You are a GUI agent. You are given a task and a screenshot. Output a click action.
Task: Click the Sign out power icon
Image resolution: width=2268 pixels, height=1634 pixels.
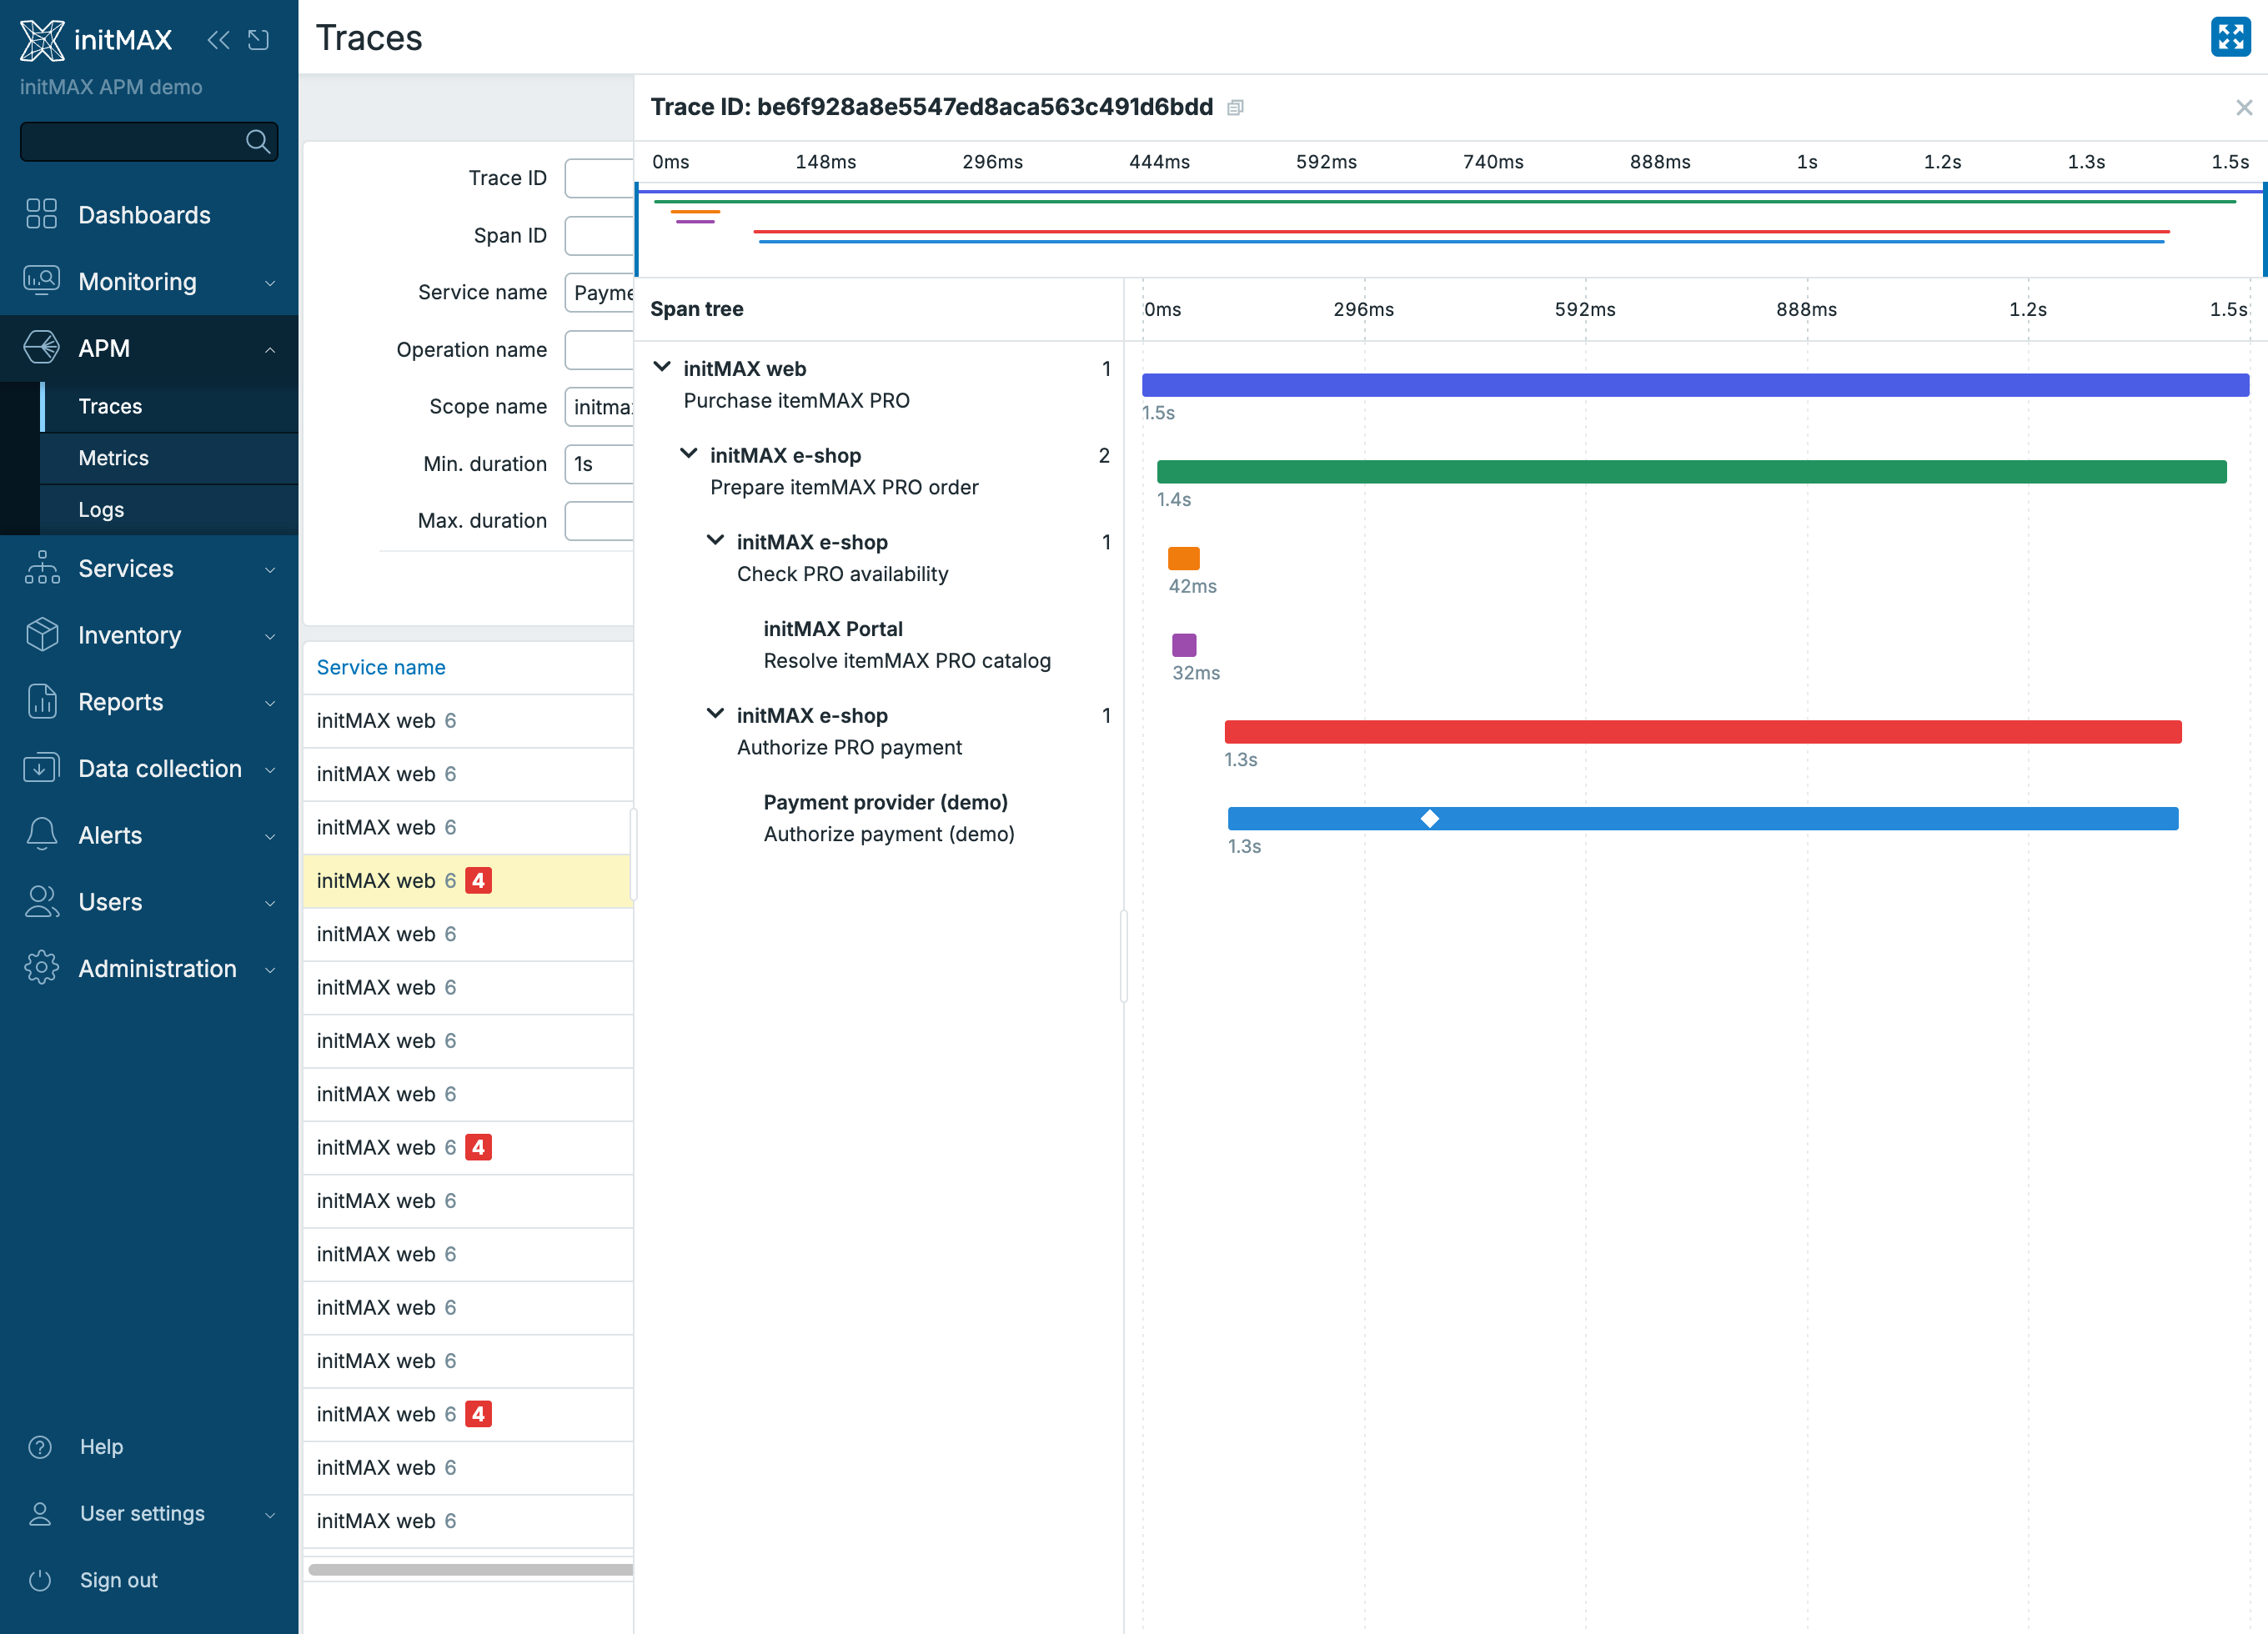(40, 1580)
